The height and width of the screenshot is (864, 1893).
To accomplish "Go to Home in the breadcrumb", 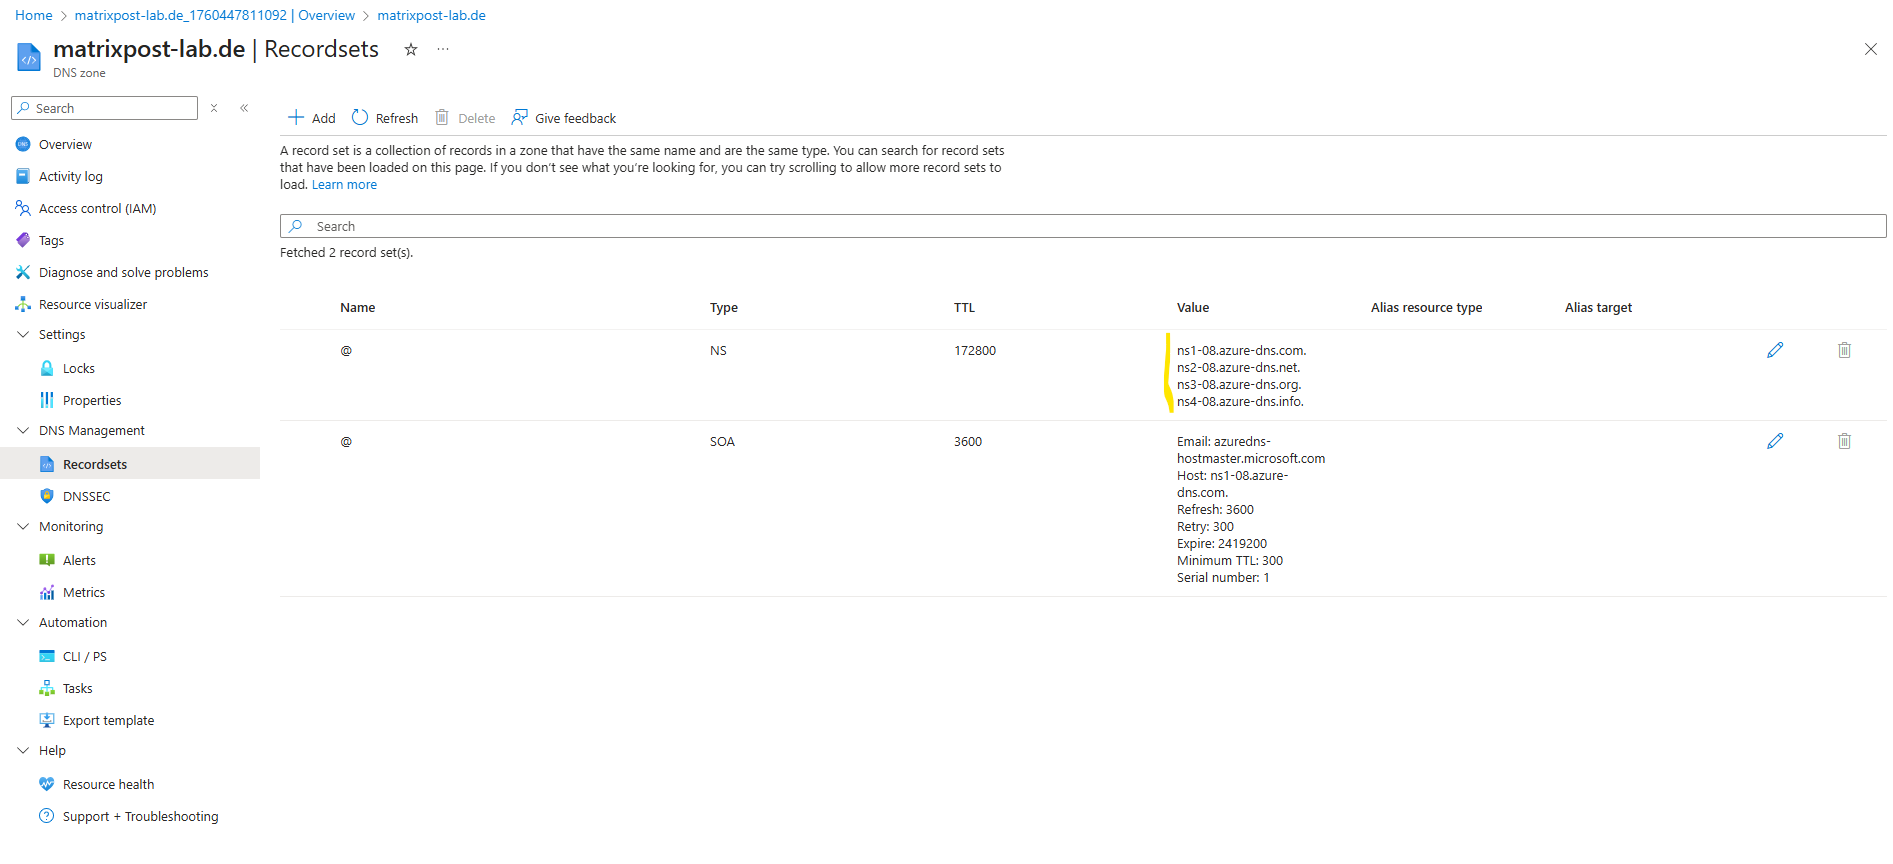I will coord(34,15).
